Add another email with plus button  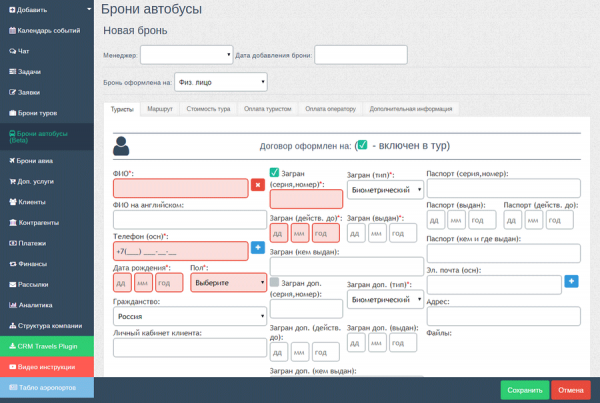pos(571,281)
